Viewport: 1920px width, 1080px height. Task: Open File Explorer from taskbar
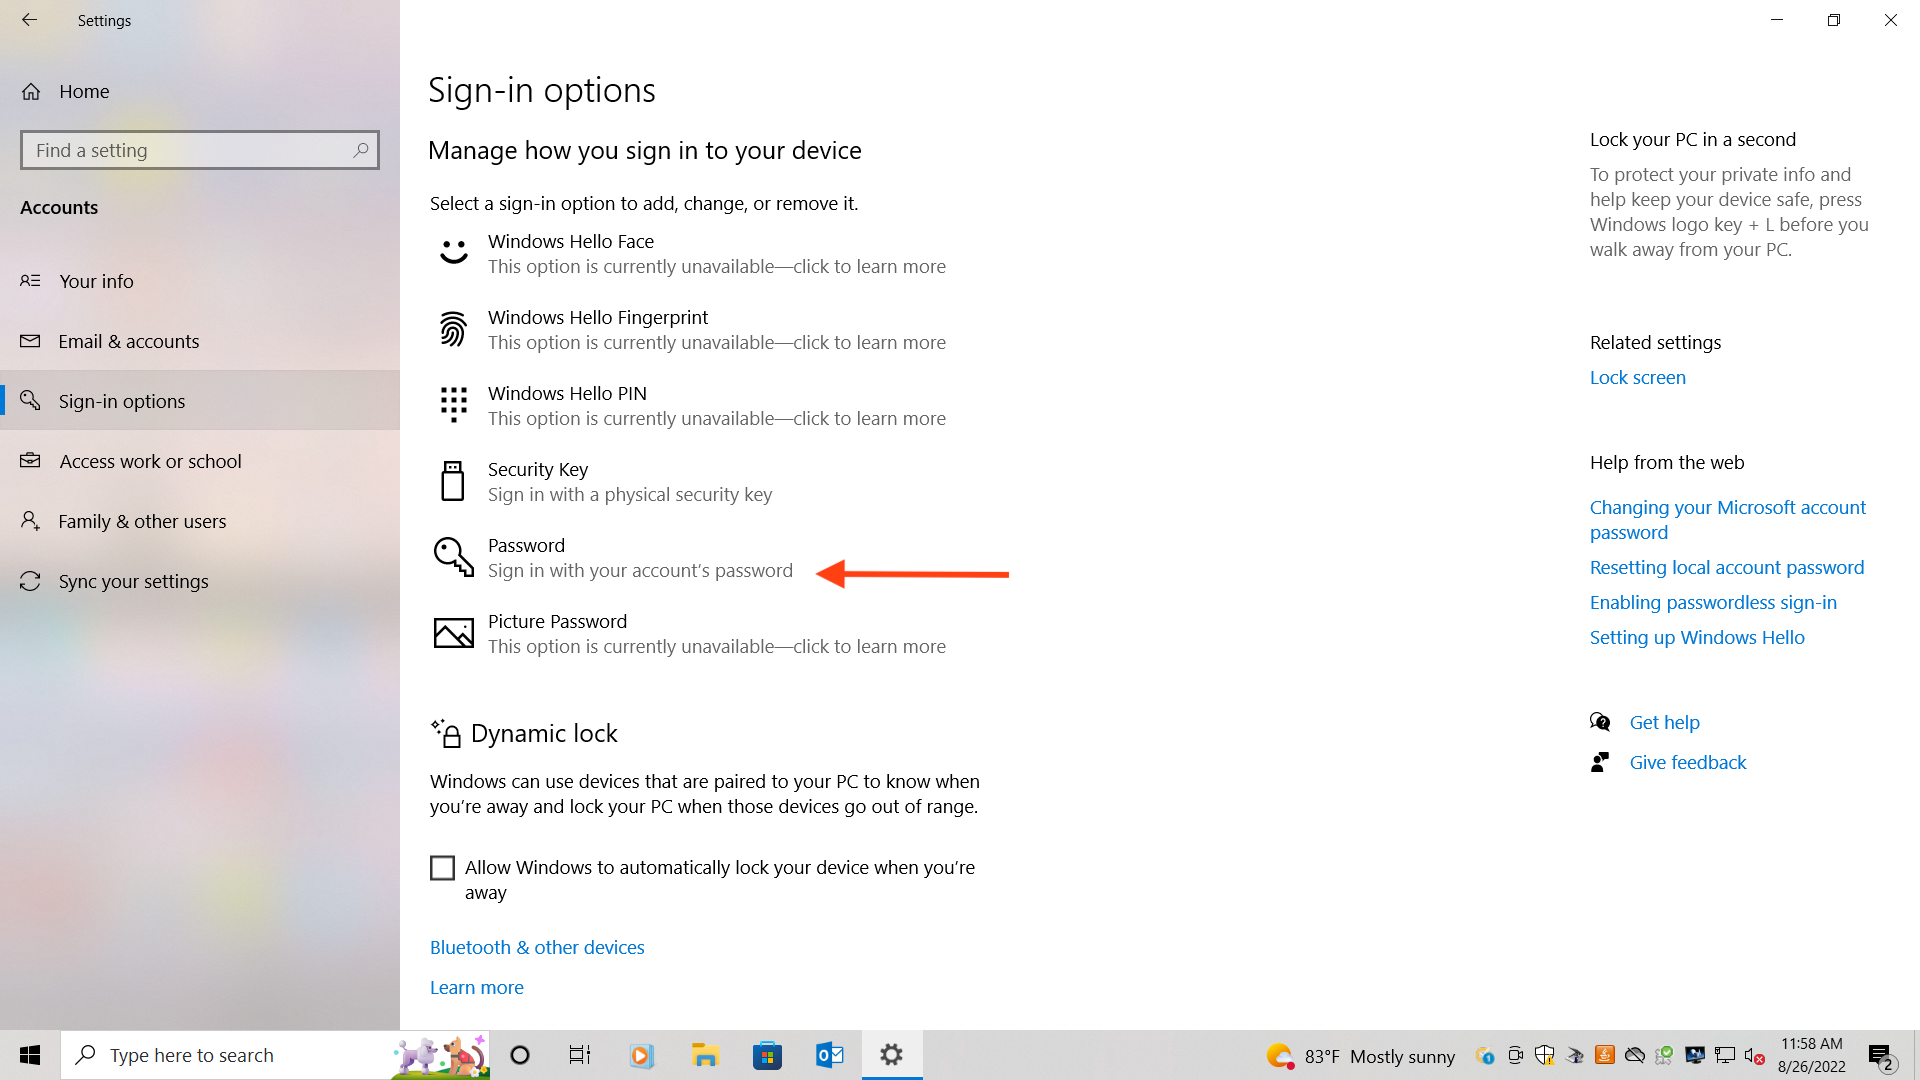tap(705, 1055)
